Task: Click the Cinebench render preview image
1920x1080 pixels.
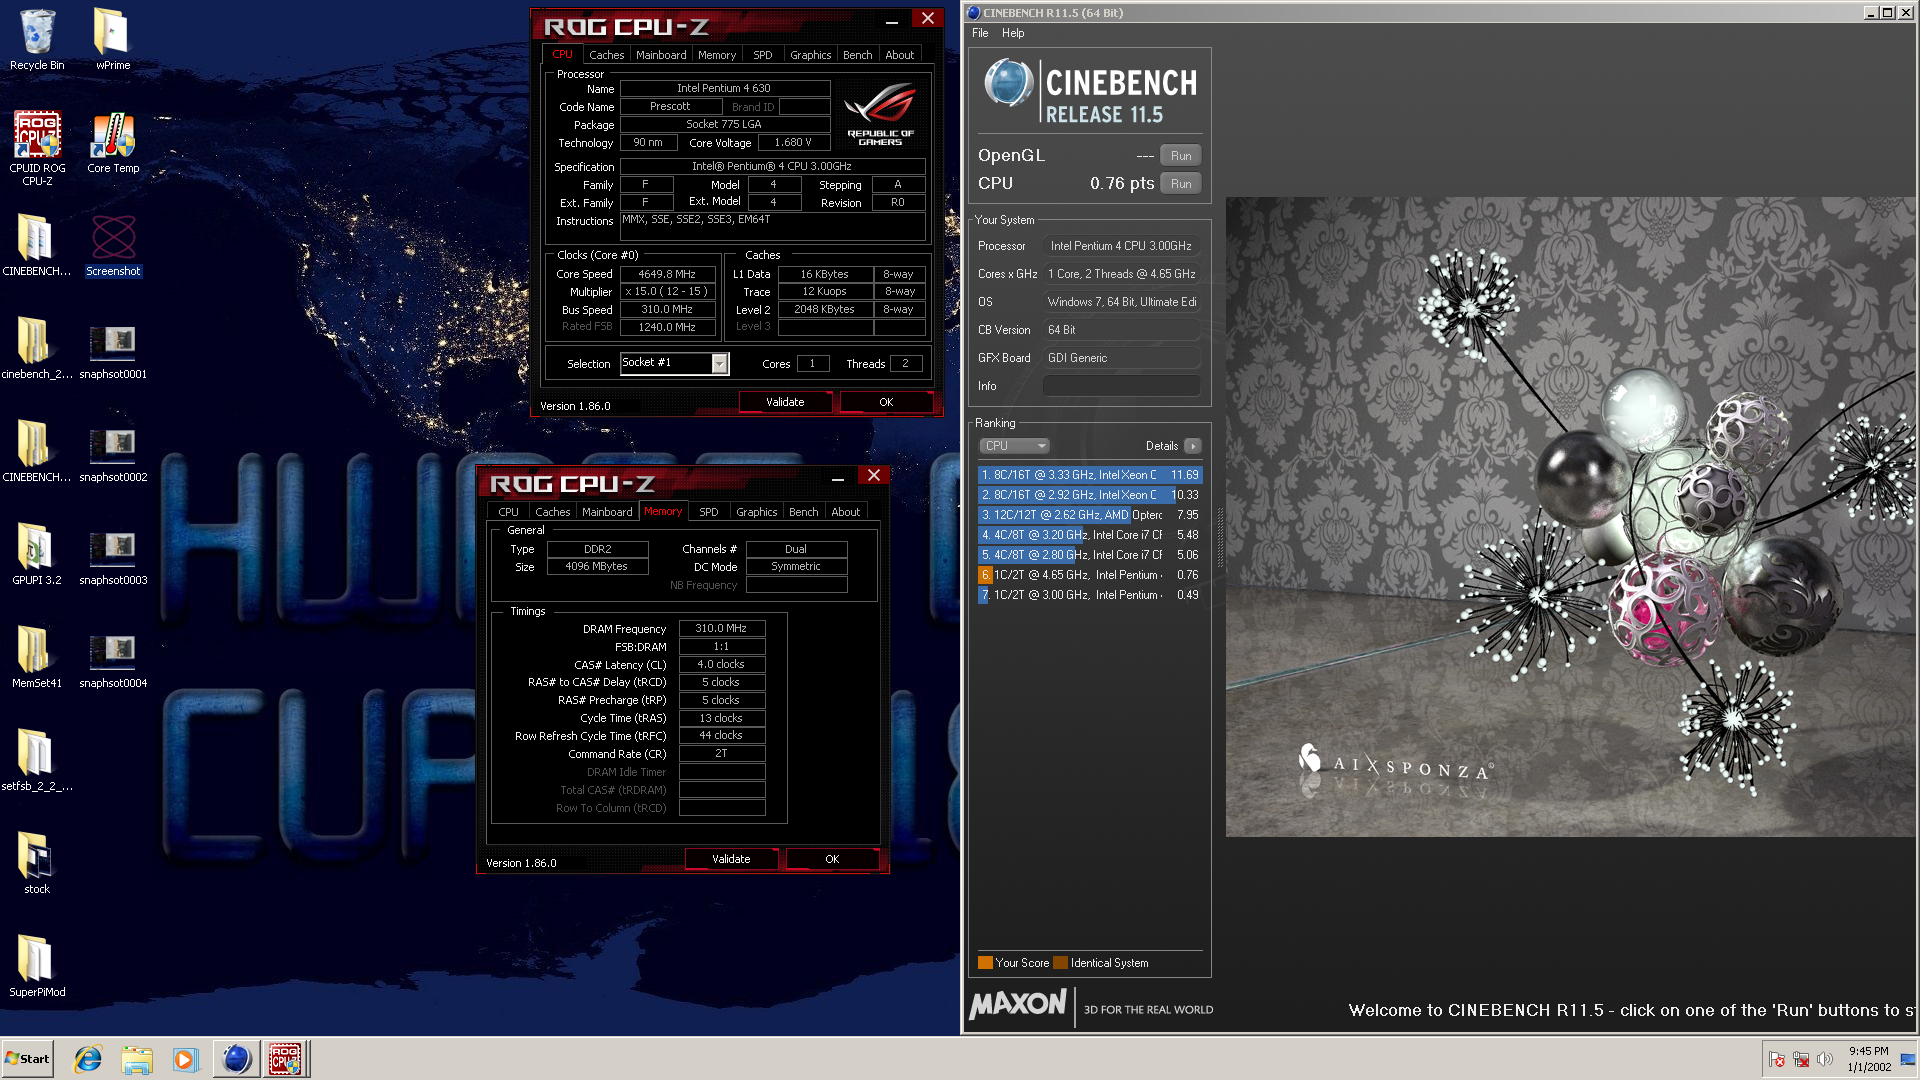Action: (1570, 516)
